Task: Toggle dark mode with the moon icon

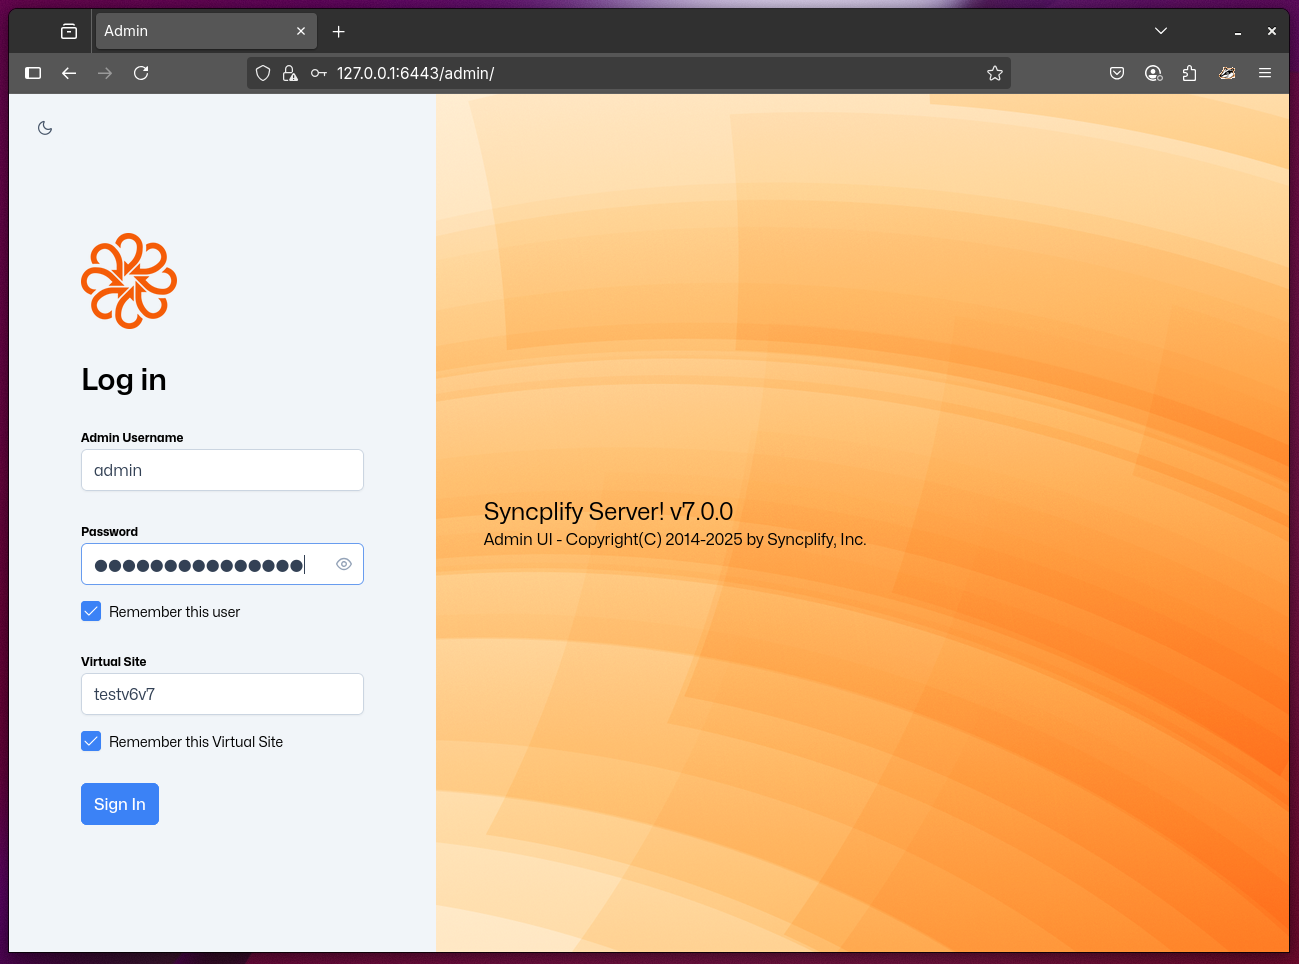Action: [44, 128]
